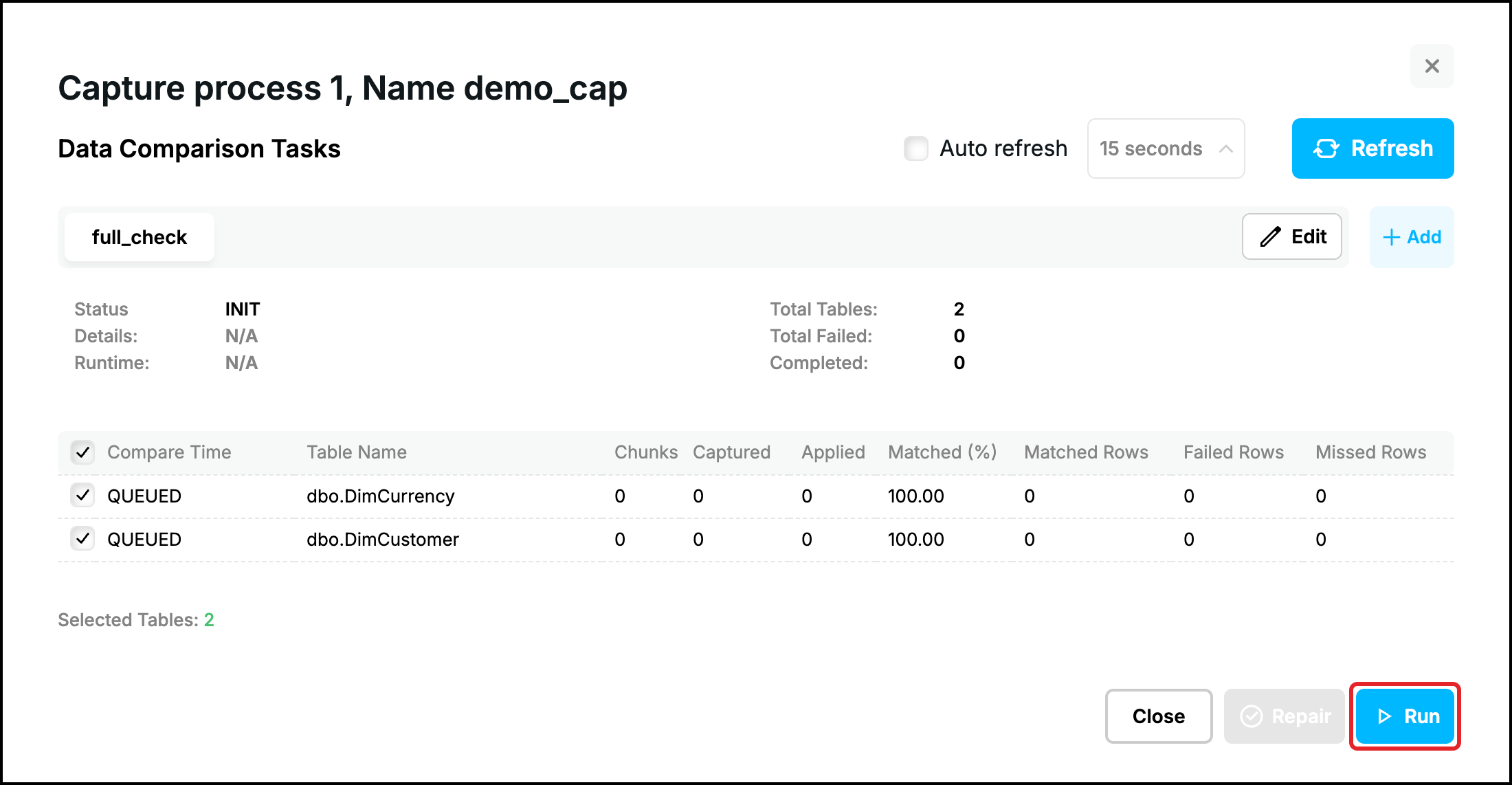This screenshot has height=785, width=1512.
Task: Click the Matched Rows column header
Action: 1086,452
